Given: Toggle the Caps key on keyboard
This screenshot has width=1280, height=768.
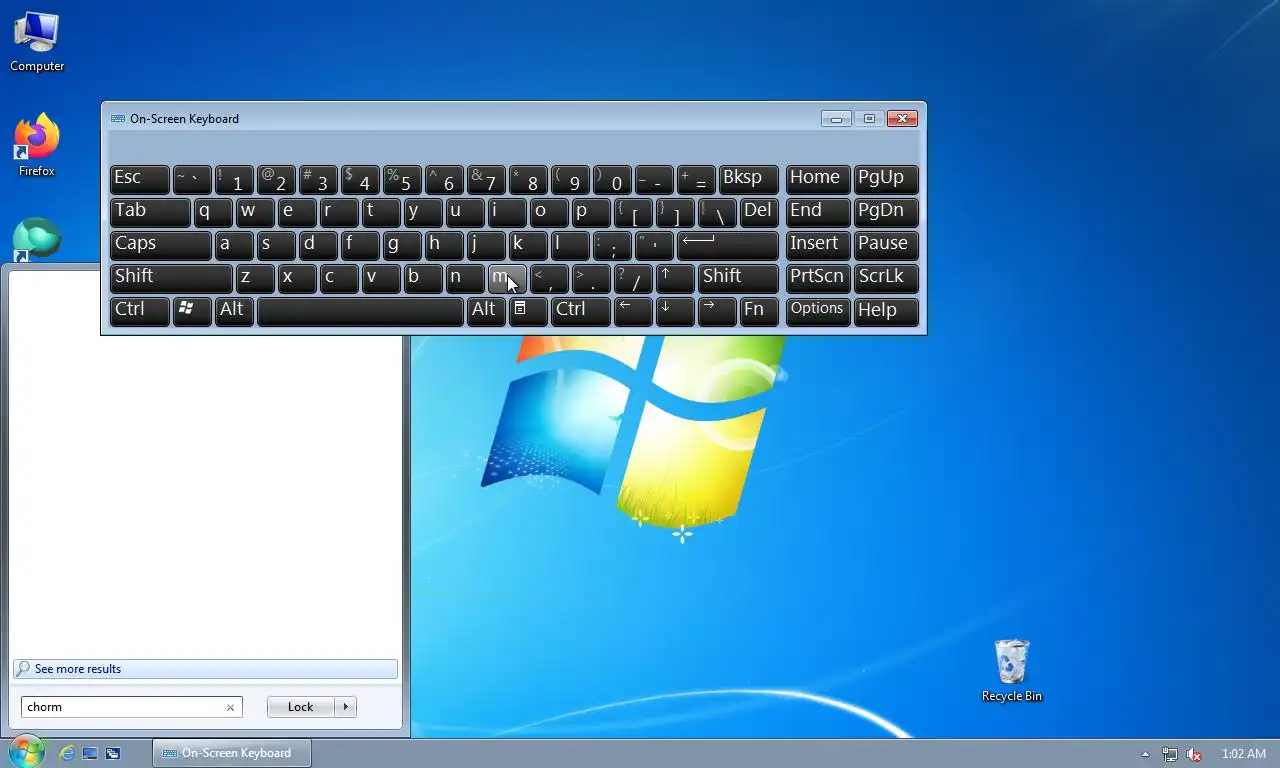Looking at the screenshot, I should (160, 245).
